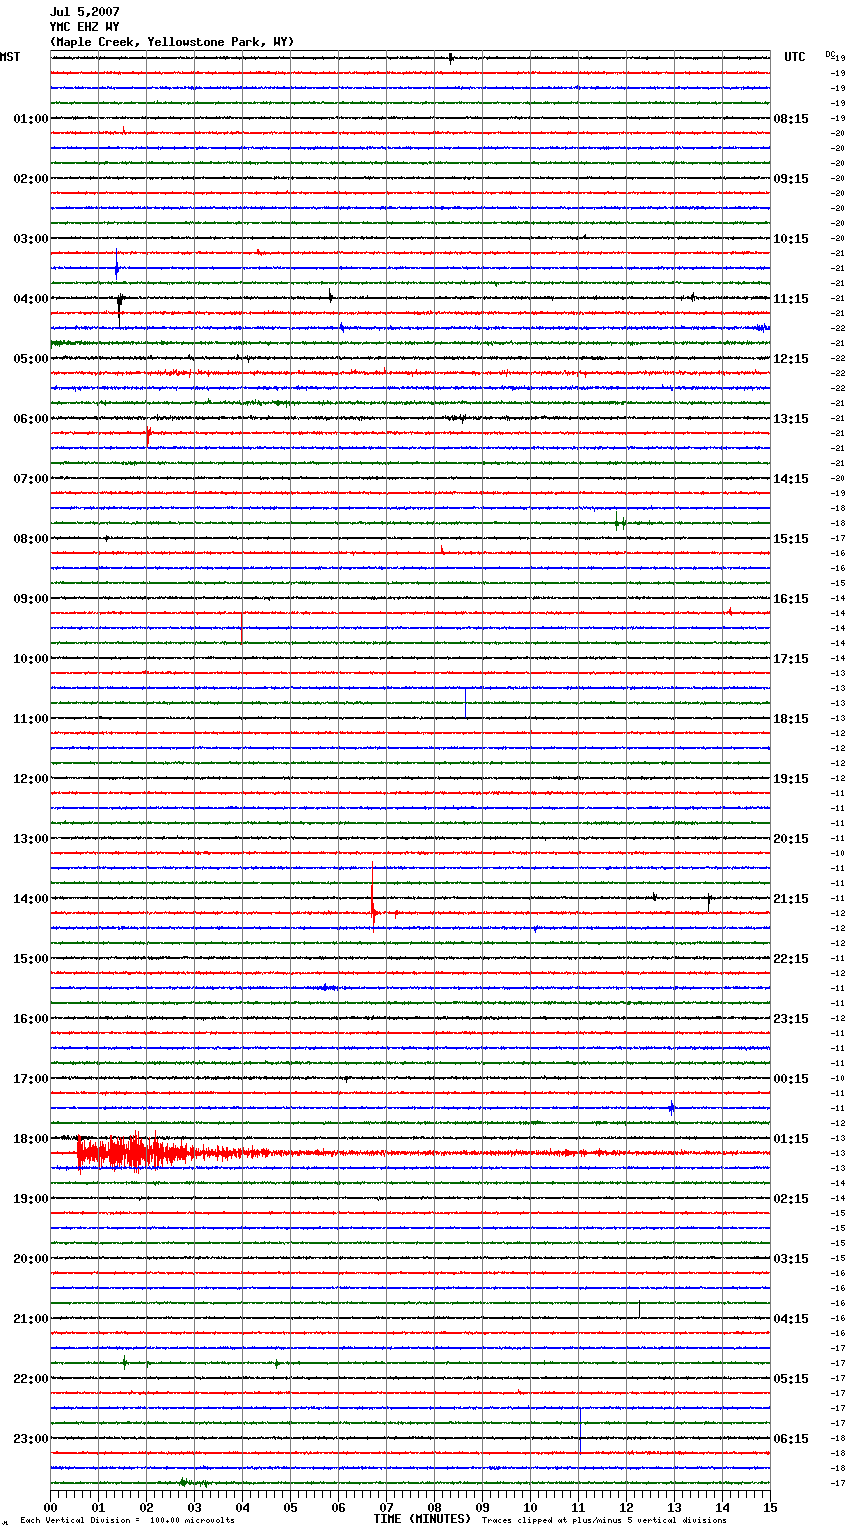
Task: Click the 23:15 UTC time label
Action: pyautogui.click(x=791, y=1019)
